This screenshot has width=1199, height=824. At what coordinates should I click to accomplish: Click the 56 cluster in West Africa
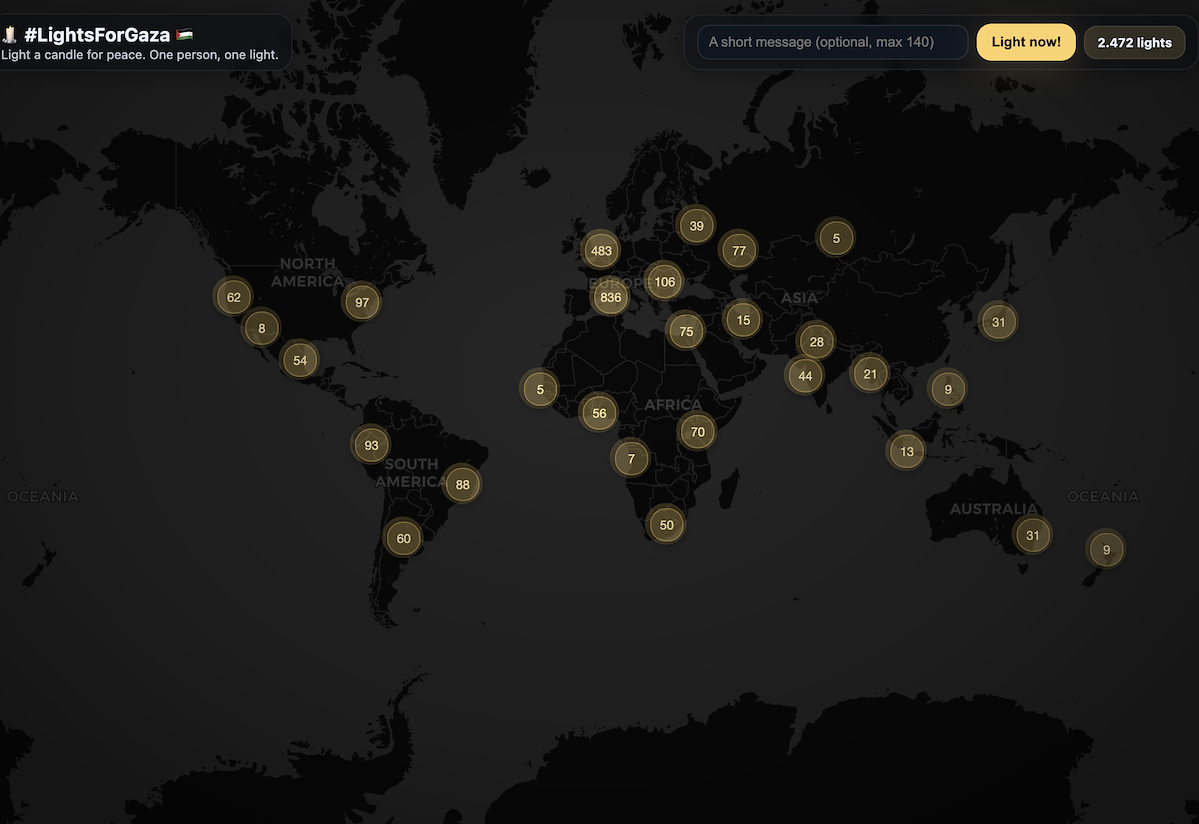click(599, 413)
